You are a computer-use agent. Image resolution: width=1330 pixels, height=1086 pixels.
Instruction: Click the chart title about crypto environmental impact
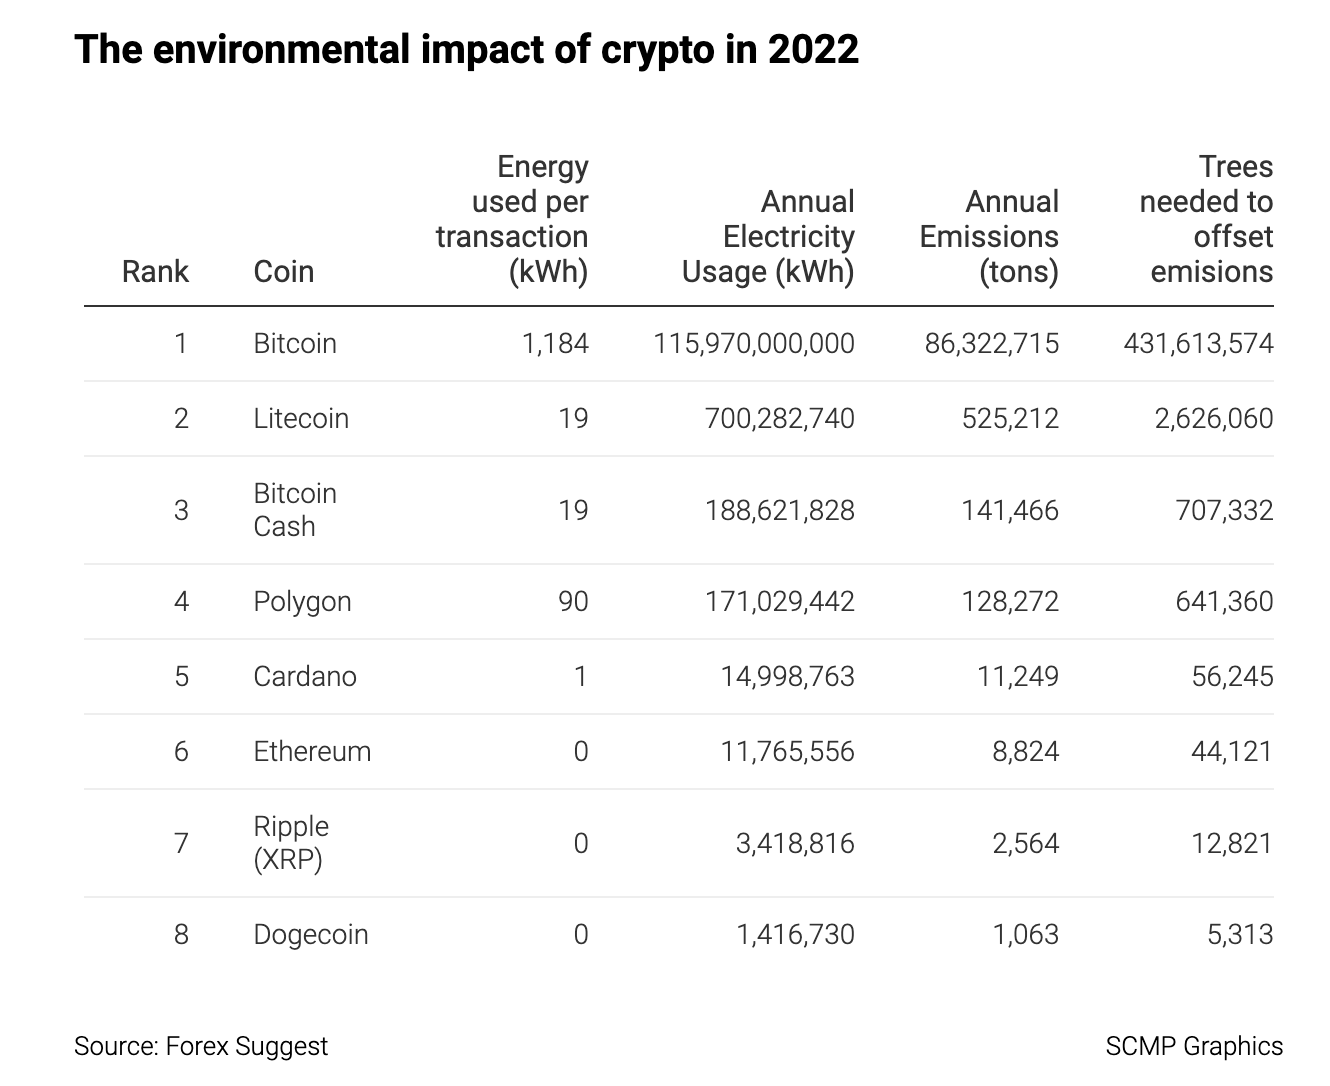(x=466, y=49)
